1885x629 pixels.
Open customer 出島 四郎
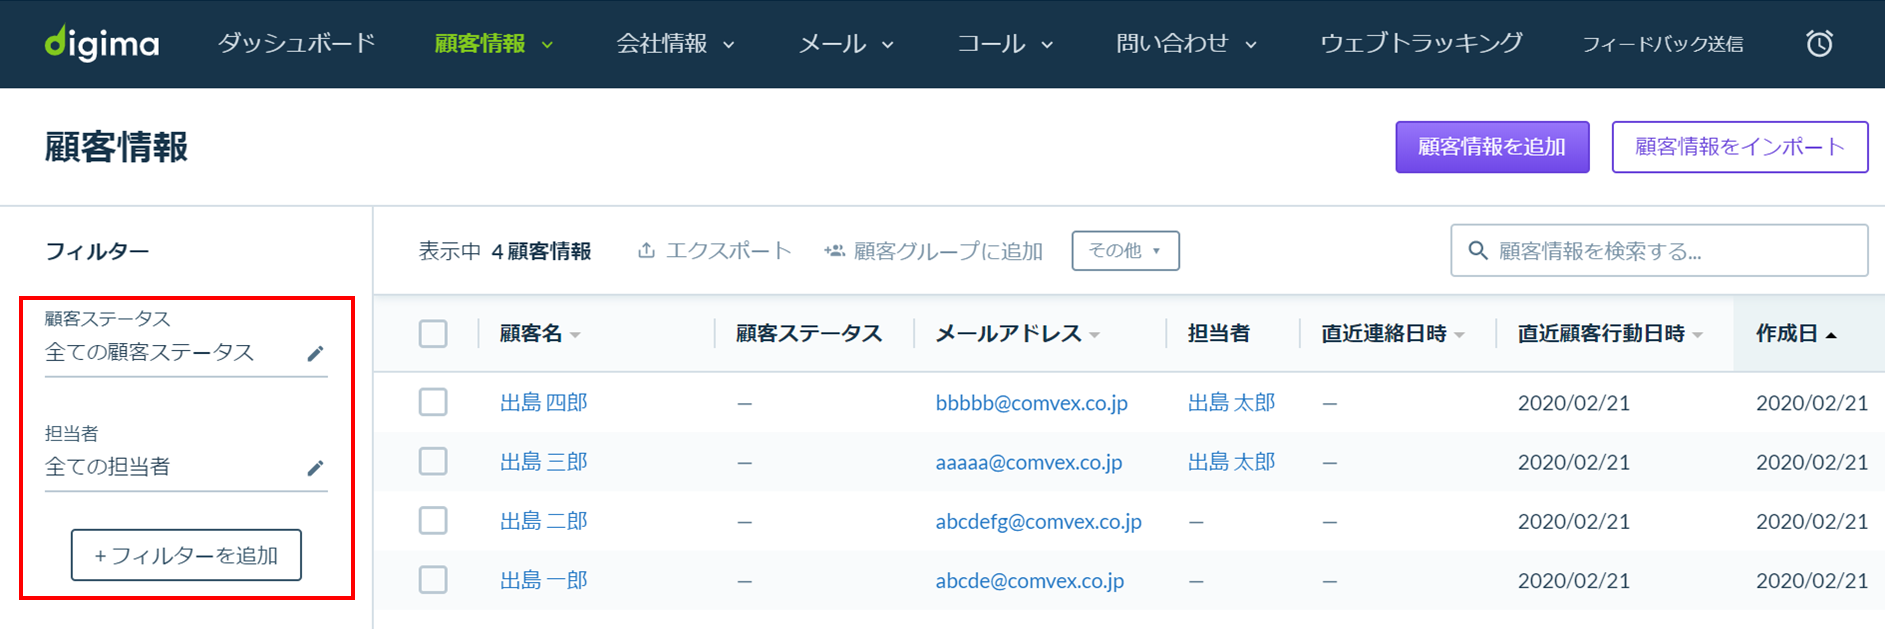coord(544,402)
